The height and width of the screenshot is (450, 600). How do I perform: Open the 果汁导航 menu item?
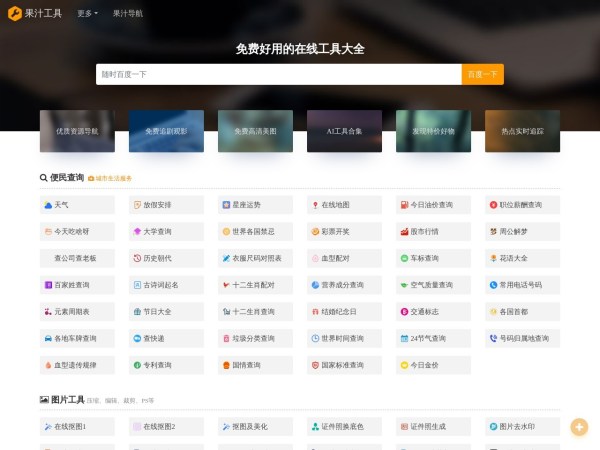127,14
